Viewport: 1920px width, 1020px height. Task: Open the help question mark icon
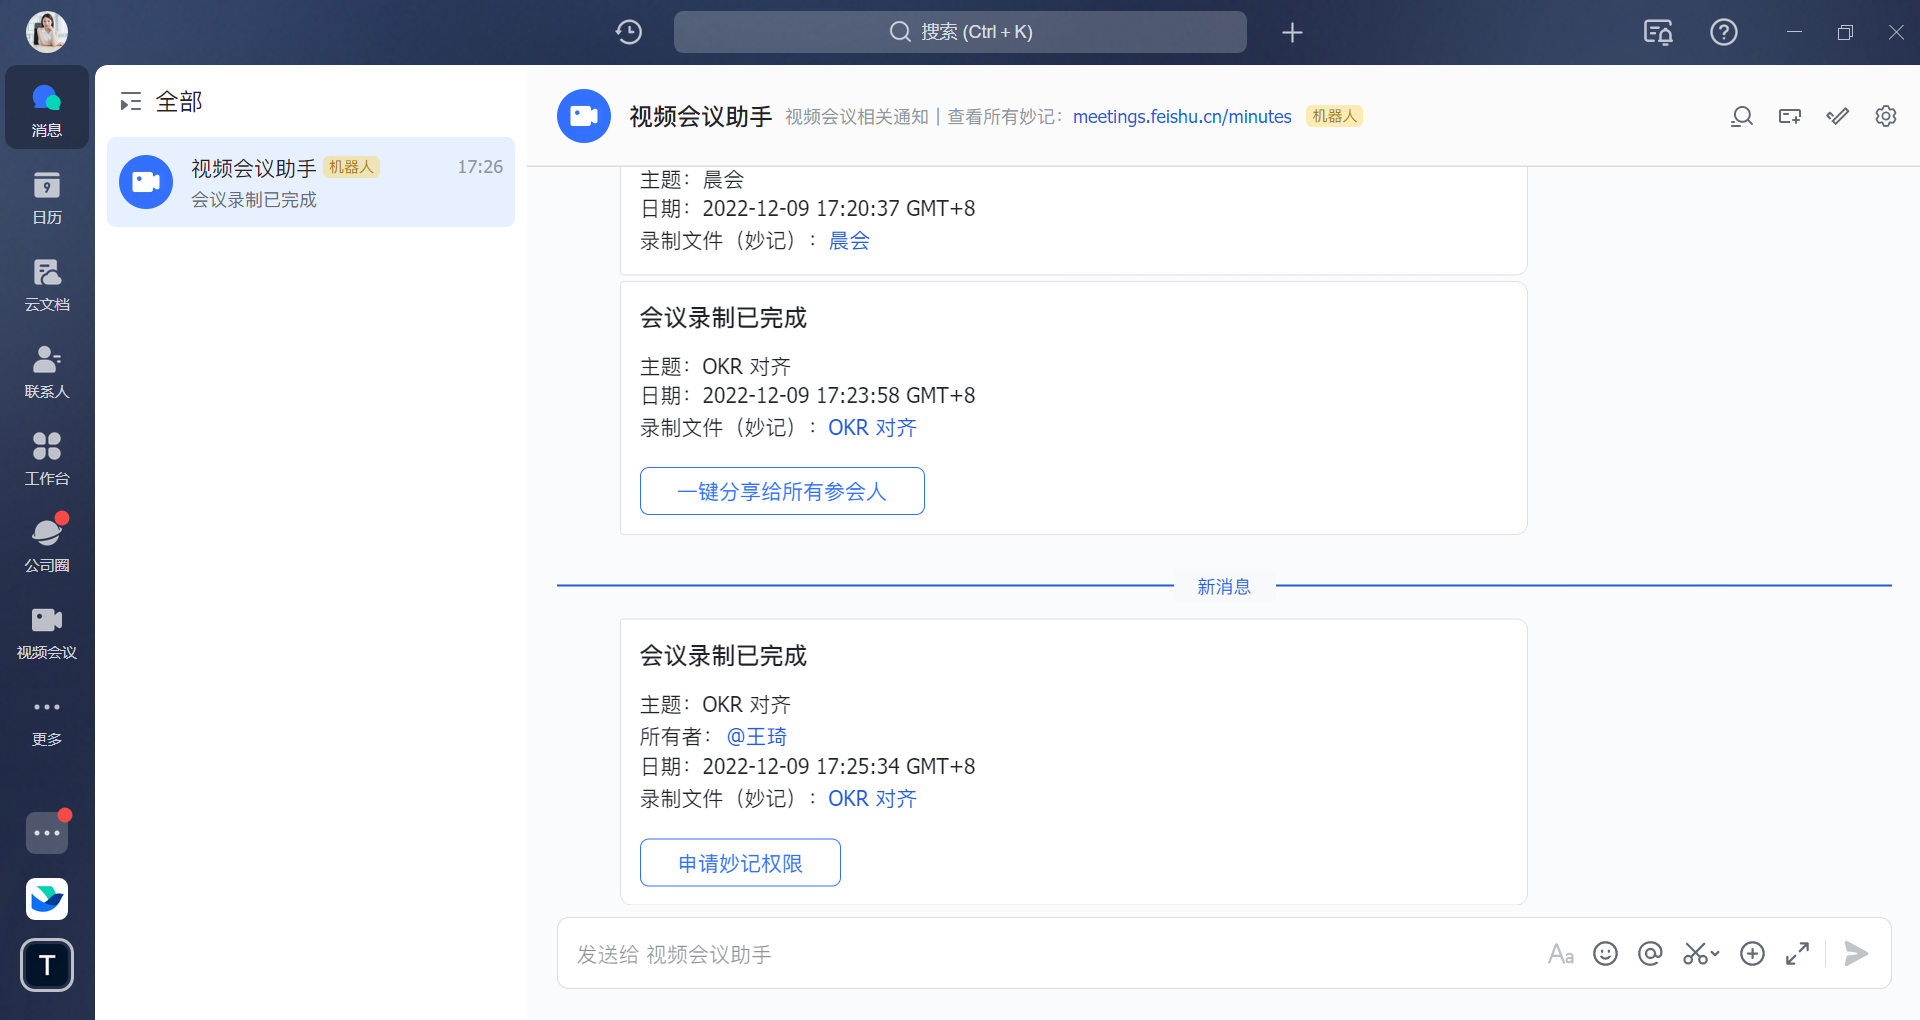coord(1723,32)
